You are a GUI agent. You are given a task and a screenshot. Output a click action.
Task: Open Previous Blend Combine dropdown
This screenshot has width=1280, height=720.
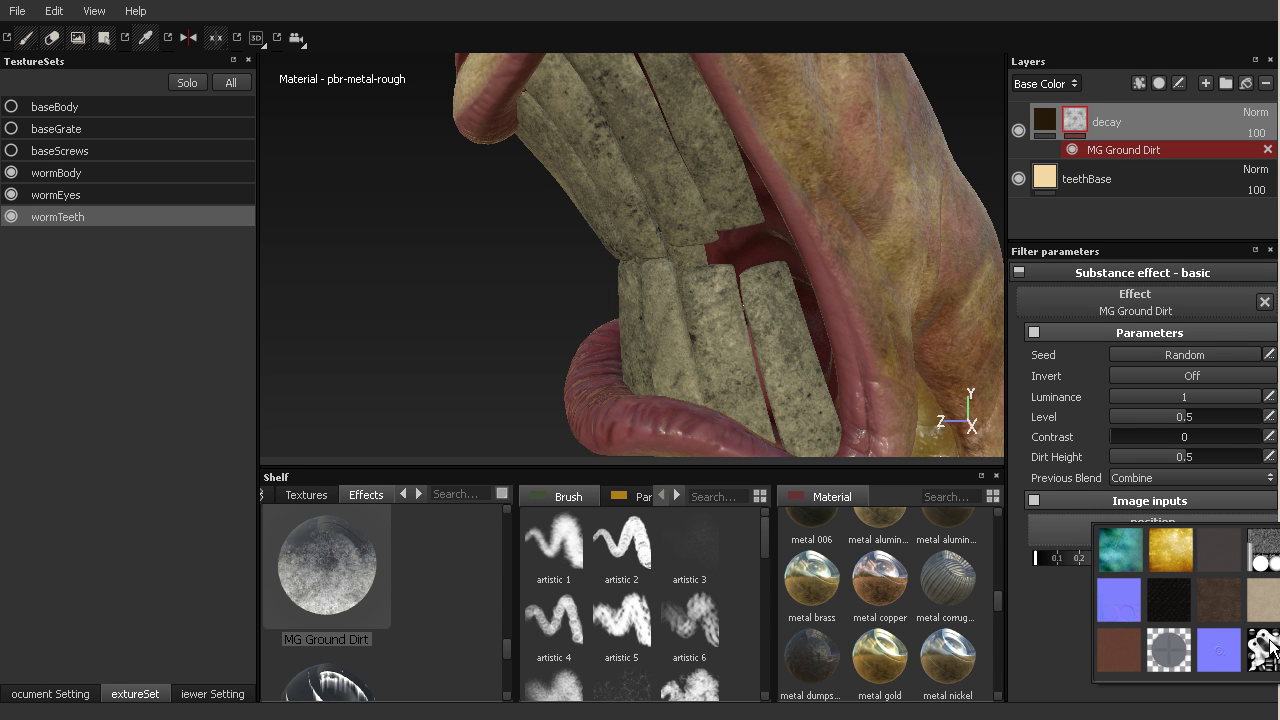point(1191,478)
